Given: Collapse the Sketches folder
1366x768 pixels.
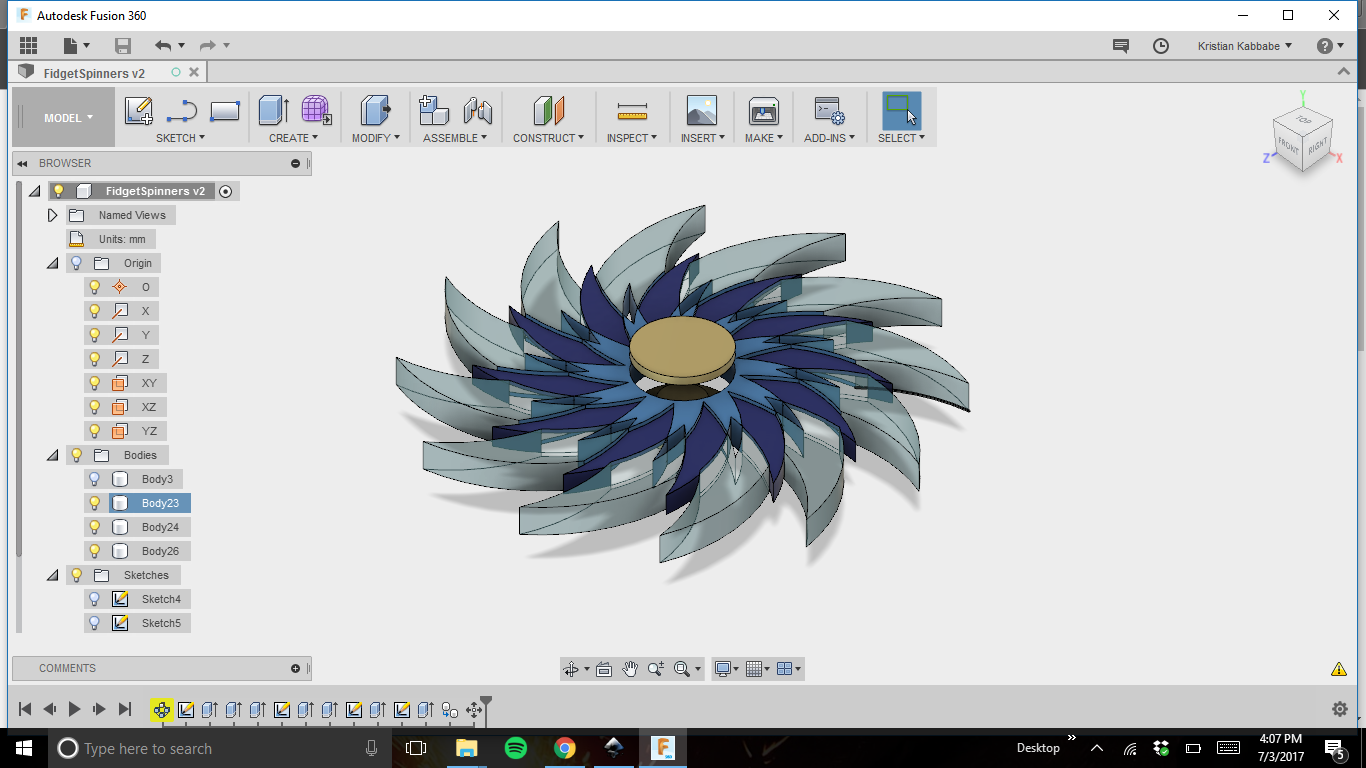Looking at the screenshot, I should pyautogui.click(x=53, y=575).
